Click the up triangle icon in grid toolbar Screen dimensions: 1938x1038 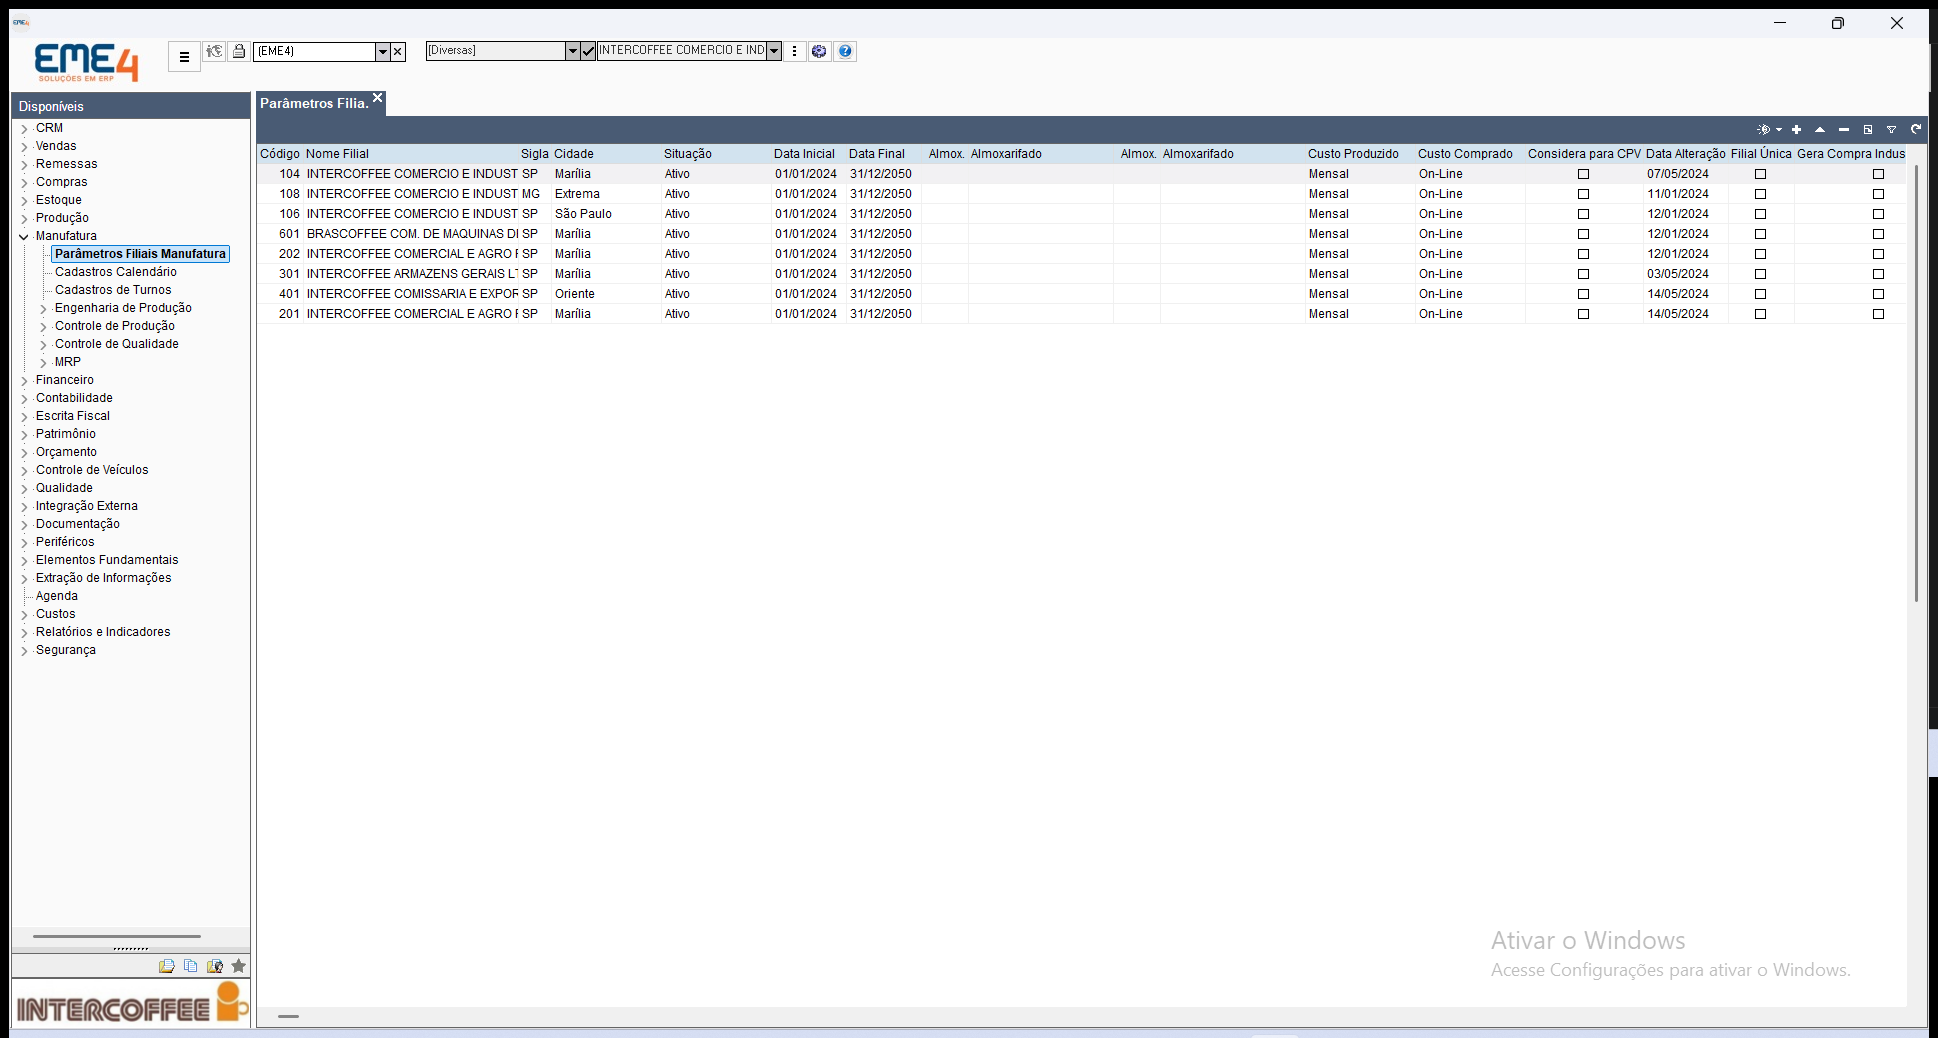tap(1820, 129)
